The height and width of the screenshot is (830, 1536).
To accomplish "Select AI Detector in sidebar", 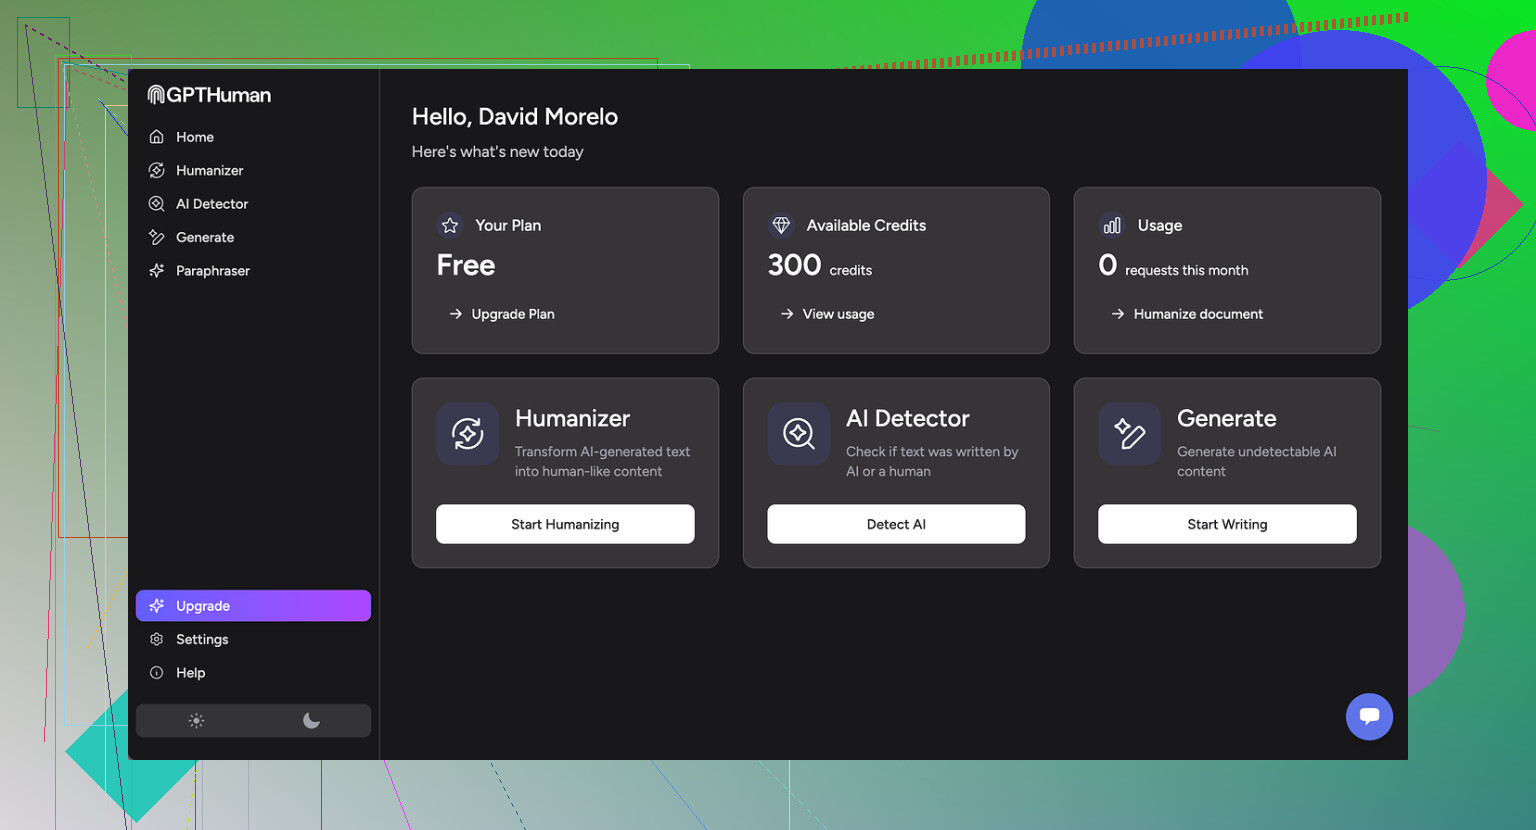I will pyautogui.click(x=211, y=204).
